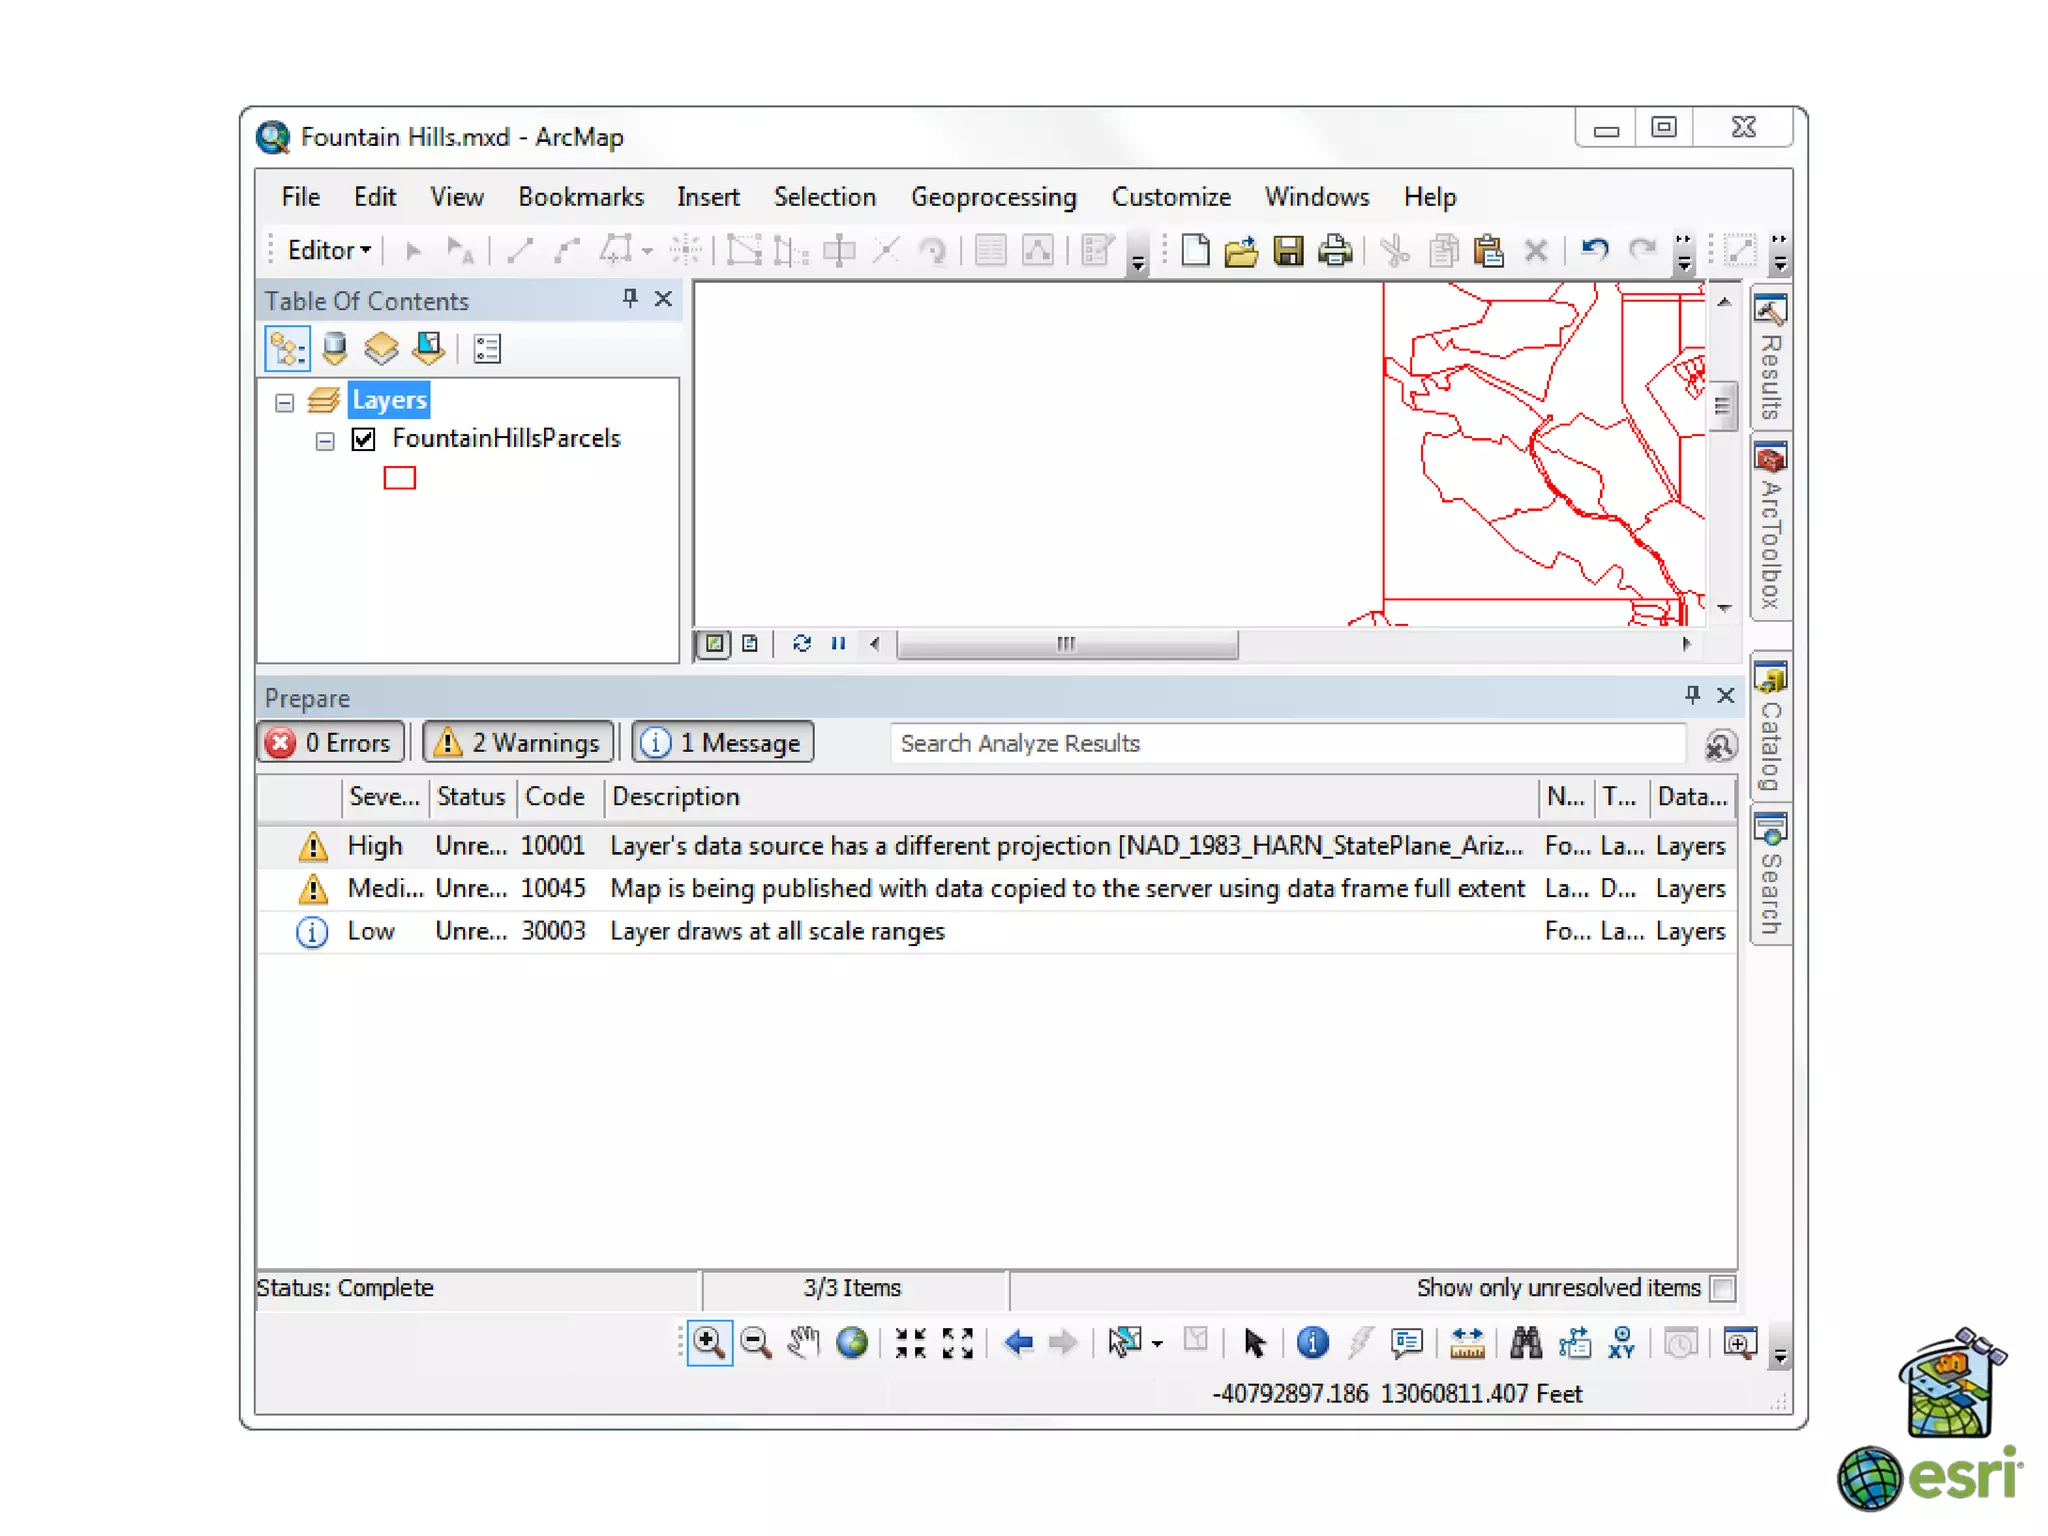This screenshot has height=1536, width=2048.
Task: Uncheck the FountainHillsParcels layer checkbox
Action: pyautogui.click(x=364, y=439)
